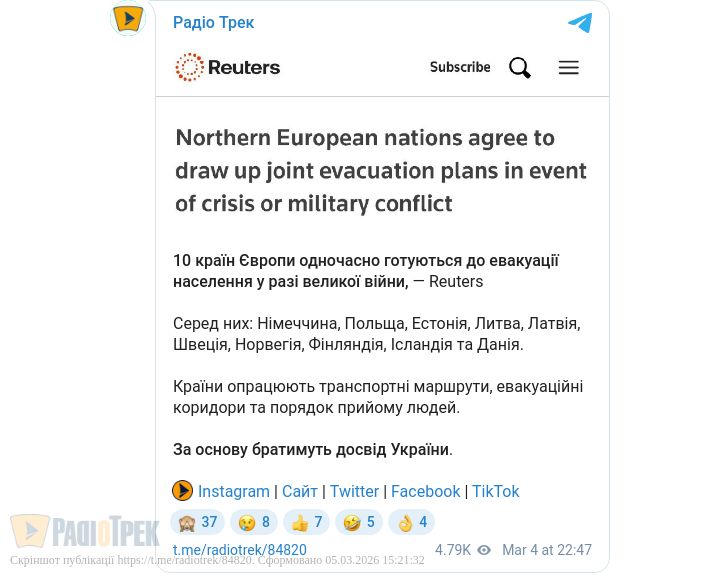Open the TikTok link
Screen dimensions: 720x578
pos(496,491)
